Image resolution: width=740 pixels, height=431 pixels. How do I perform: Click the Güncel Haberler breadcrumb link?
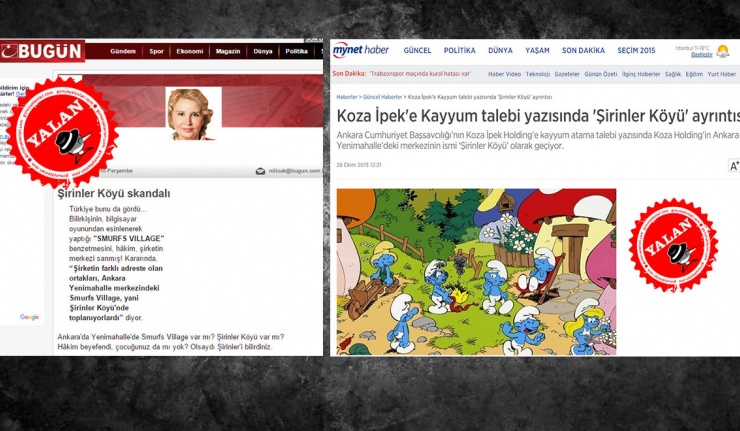[x=383, y=97]
